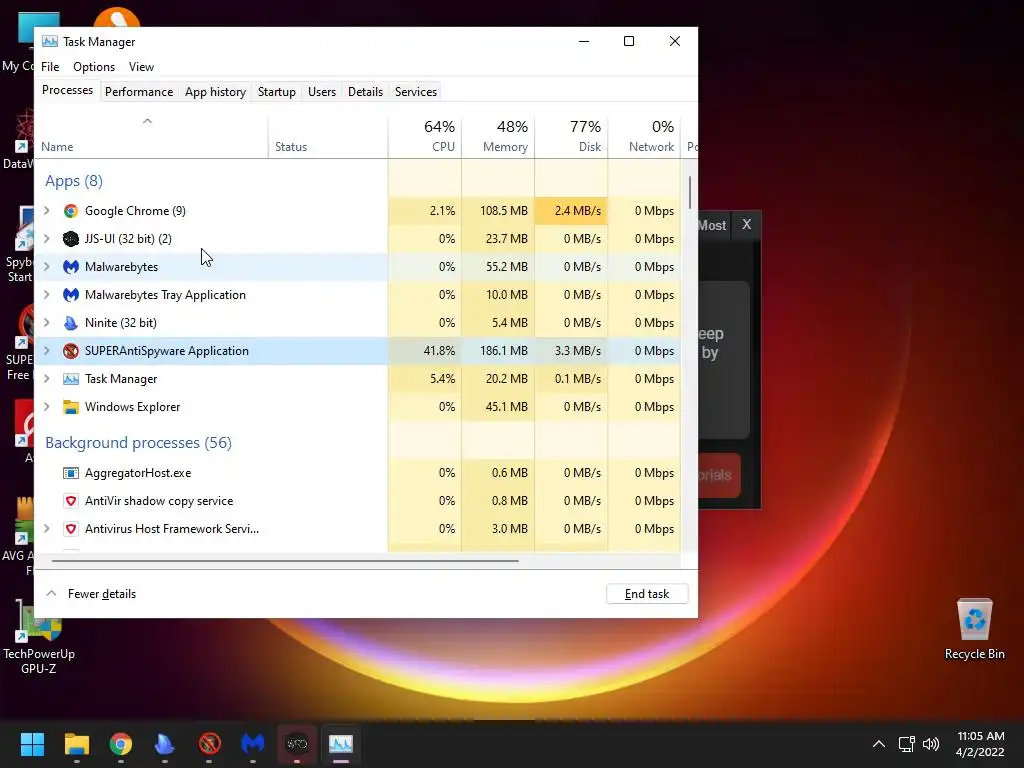
Task: Switch to the Performance tab
Action: pos(139,92)
